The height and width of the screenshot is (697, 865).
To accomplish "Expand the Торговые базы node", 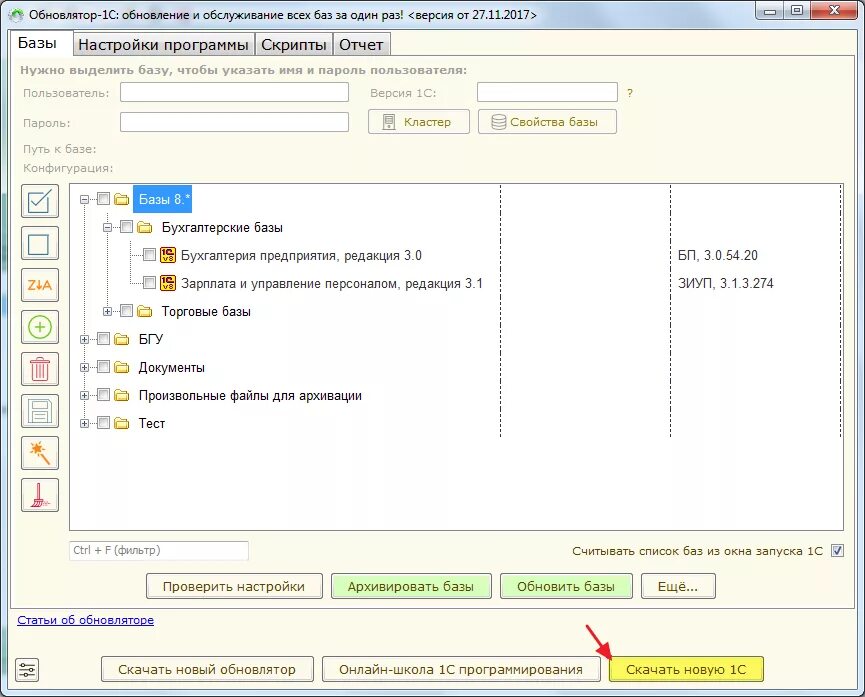I will [x=108, y=311].
